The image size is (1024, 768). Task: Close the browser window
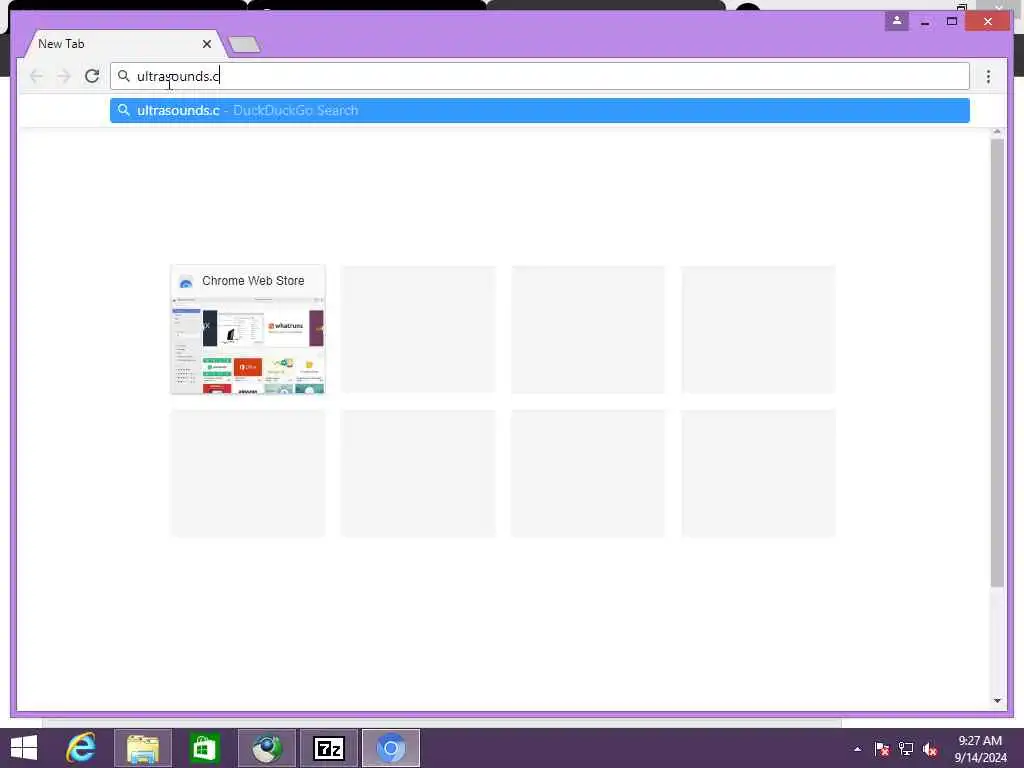pyautogui.click(x=987, y=22)
